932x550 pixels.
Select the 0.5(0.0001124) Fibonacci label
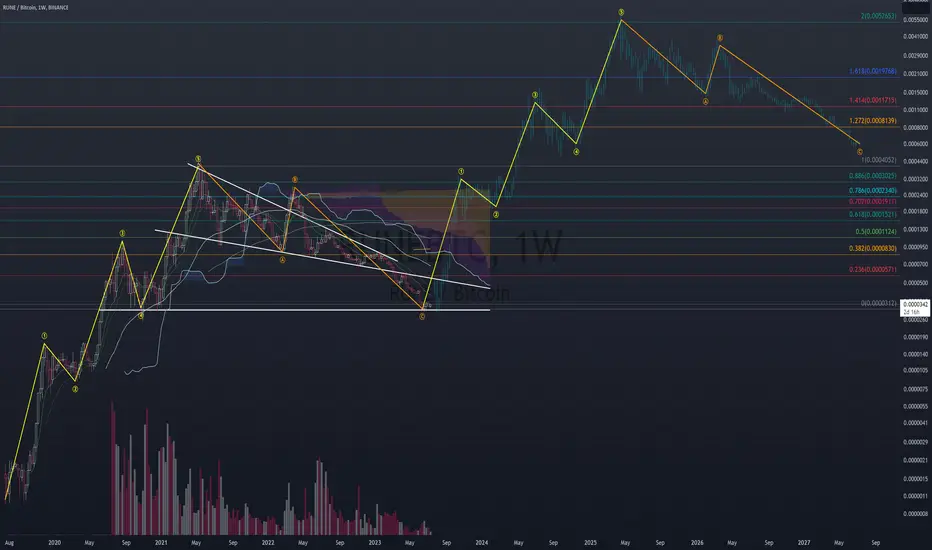click(x=876, y=232)
